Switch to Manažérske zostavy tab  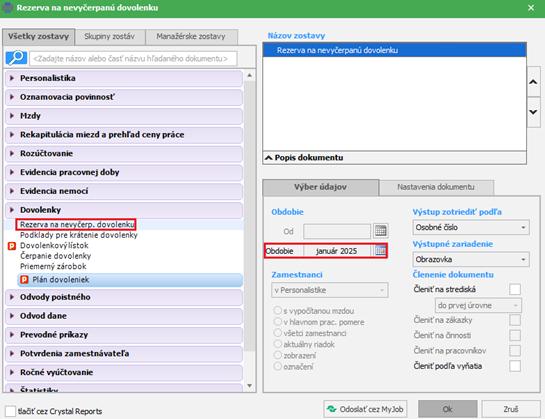(x=191, y=37)
